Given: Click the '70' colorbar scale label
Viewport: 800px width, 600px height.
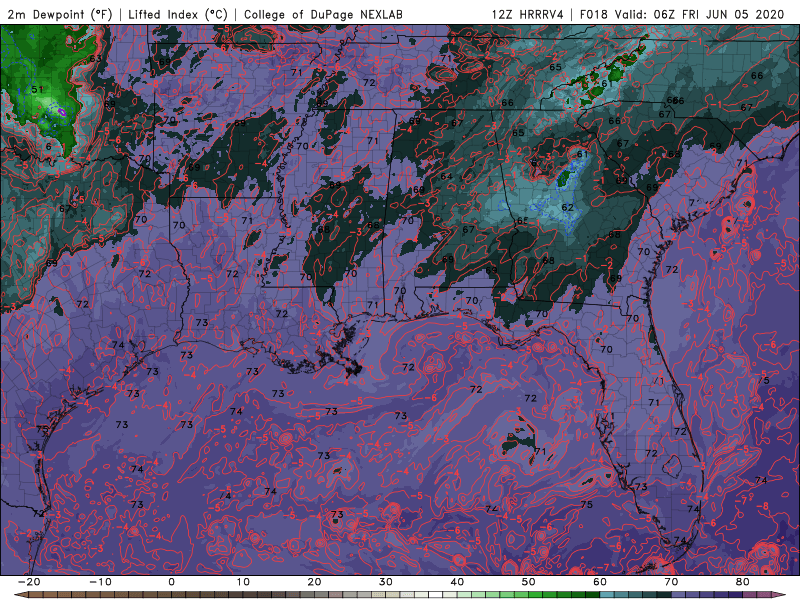Looking at the screenshot, I should [x=671, y=582].
